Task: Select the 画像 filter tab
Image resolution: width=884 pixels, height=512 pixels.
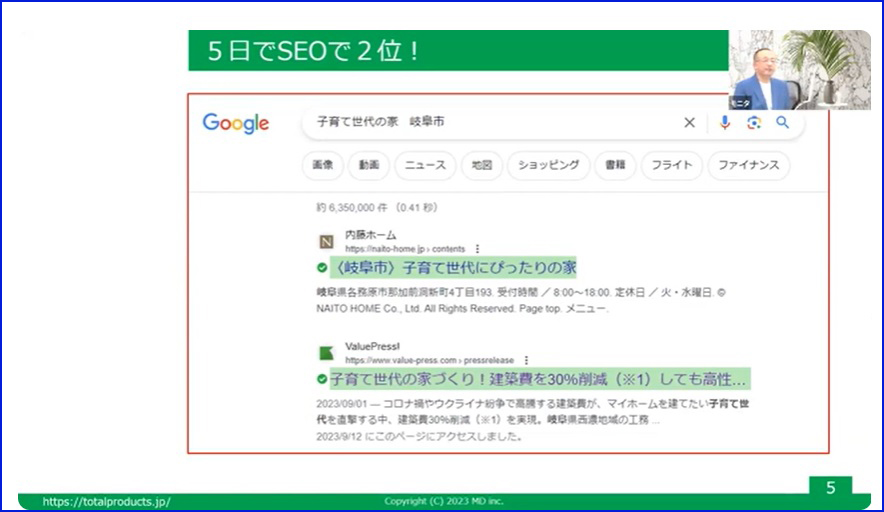Action: [x=322, y=165]
